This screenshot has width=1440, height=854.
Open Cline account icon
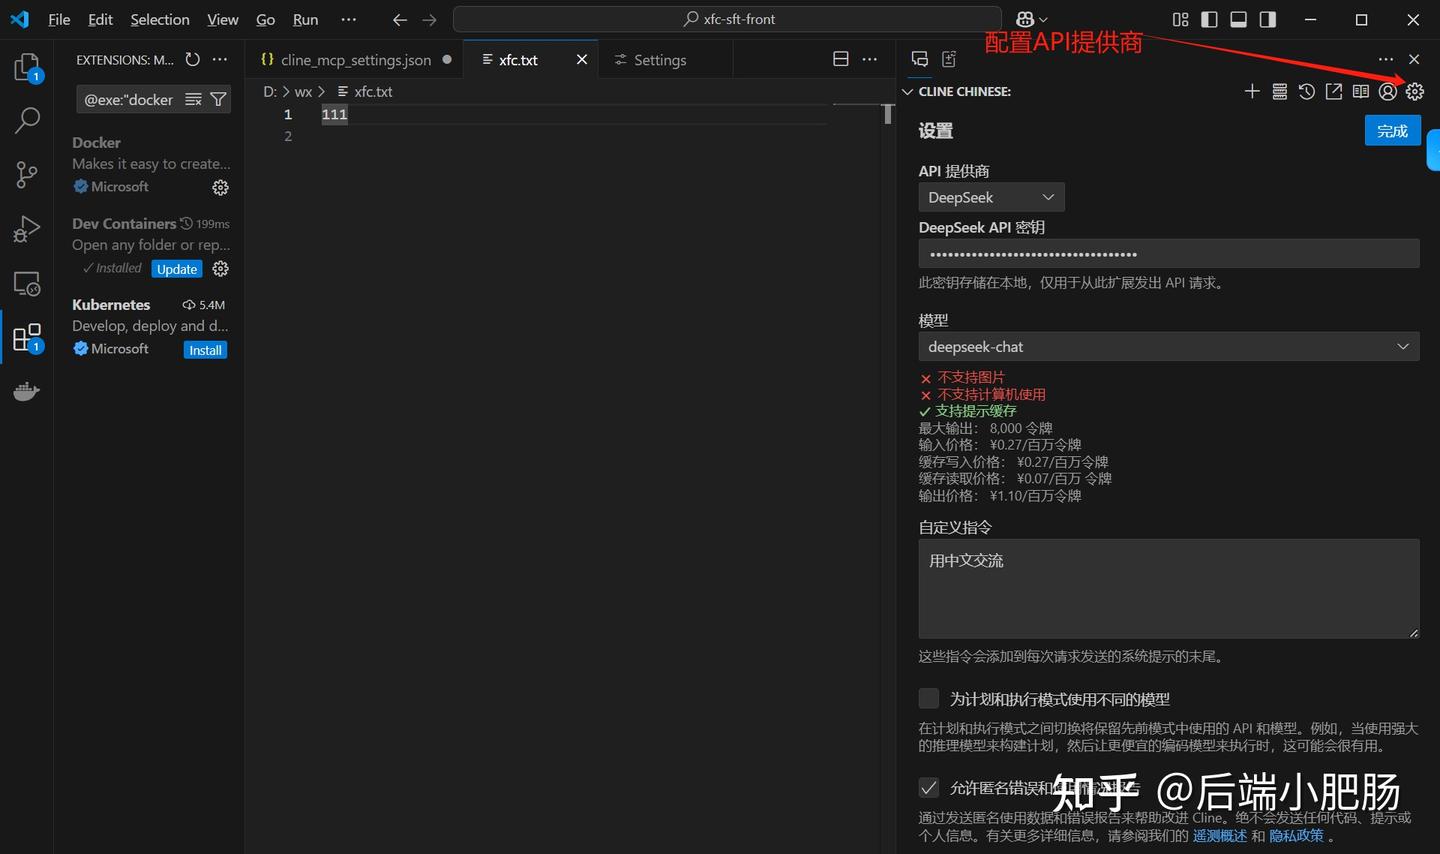1388,91
